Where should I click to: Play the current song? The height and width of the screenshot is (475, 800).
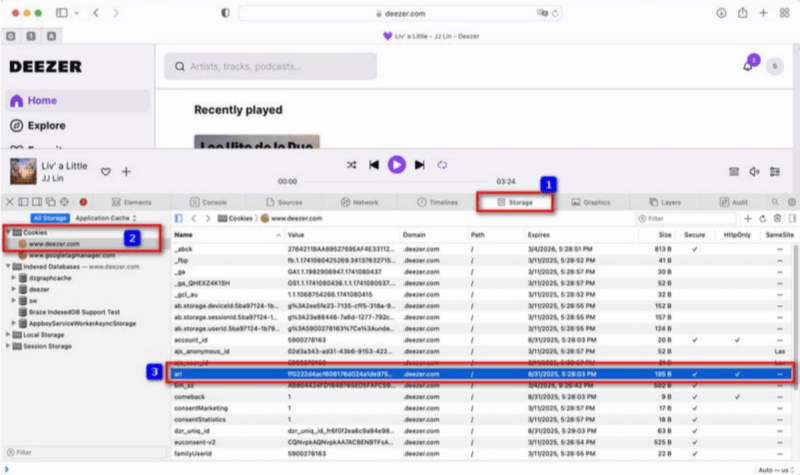coord(396,165)
